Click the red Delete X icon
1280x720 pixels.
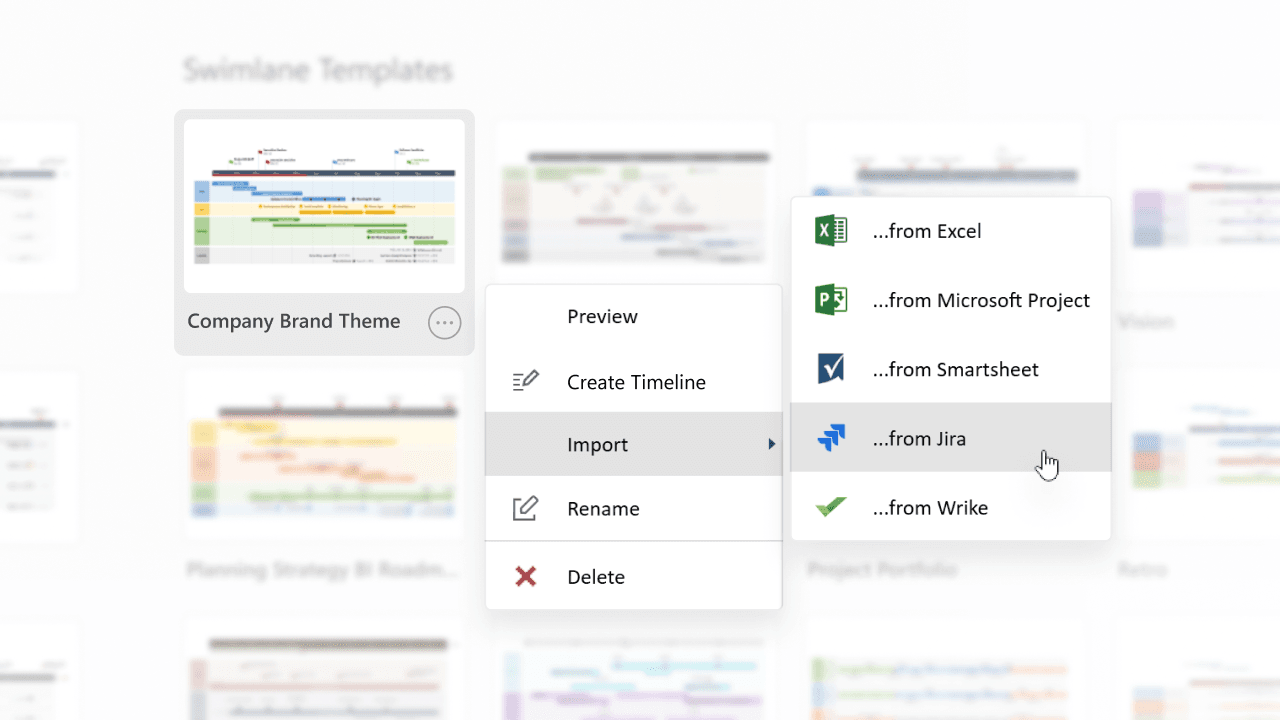pyautogui.click(x=525, y=576)
